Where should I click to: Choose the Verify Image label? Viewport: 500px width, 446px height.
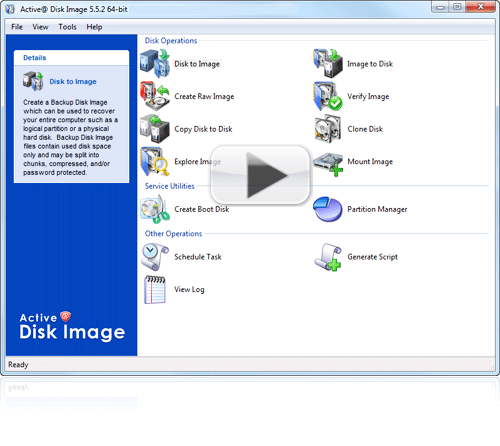point(368,96)
